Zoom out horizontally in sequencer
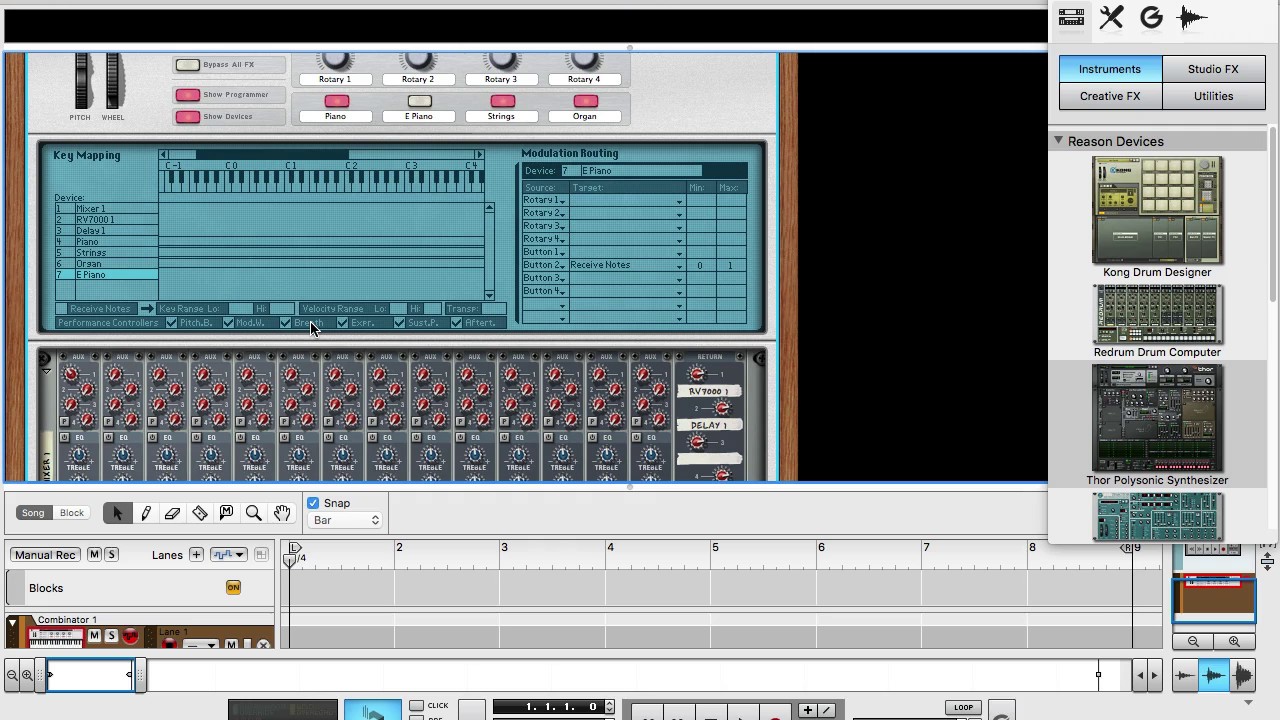The height and width of the screenshot is (720, 1280). coord(12,675)
